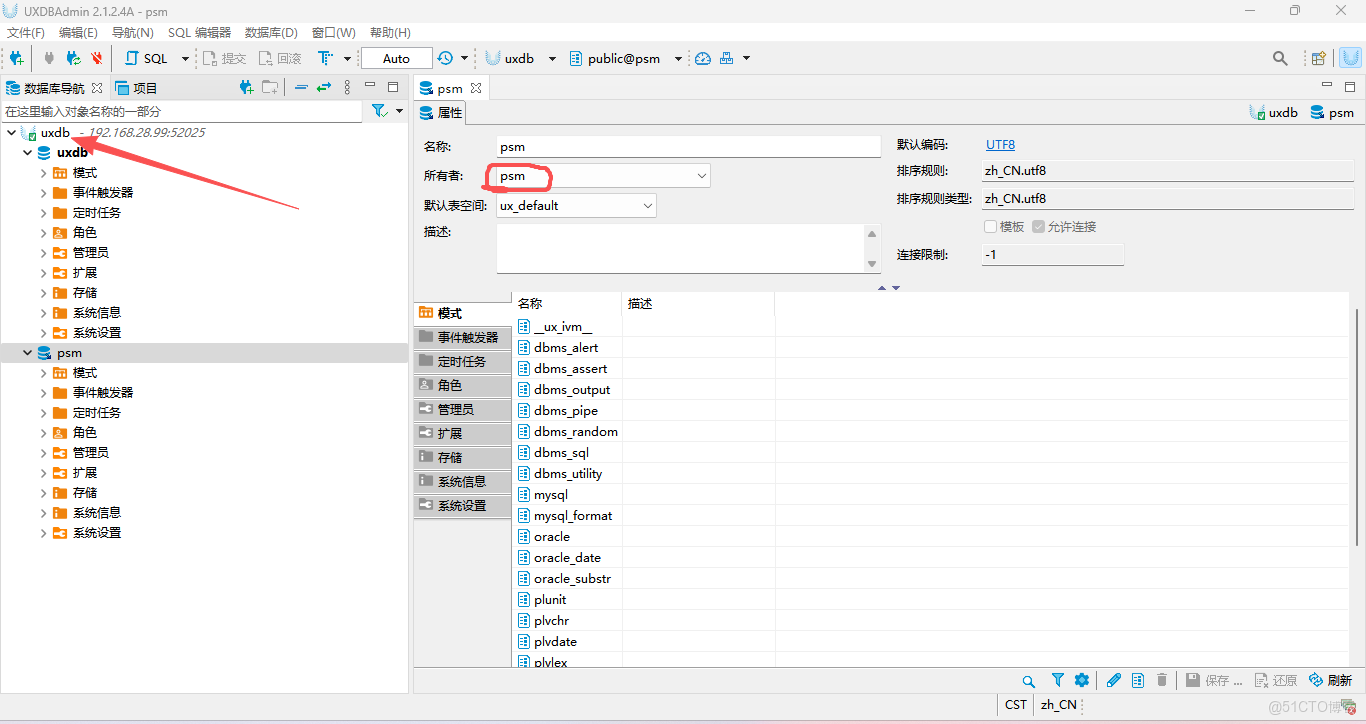Screen dimensions: 1366x724
Task: Click the open perspective icon at top right
Action: tap(1319, 58)
